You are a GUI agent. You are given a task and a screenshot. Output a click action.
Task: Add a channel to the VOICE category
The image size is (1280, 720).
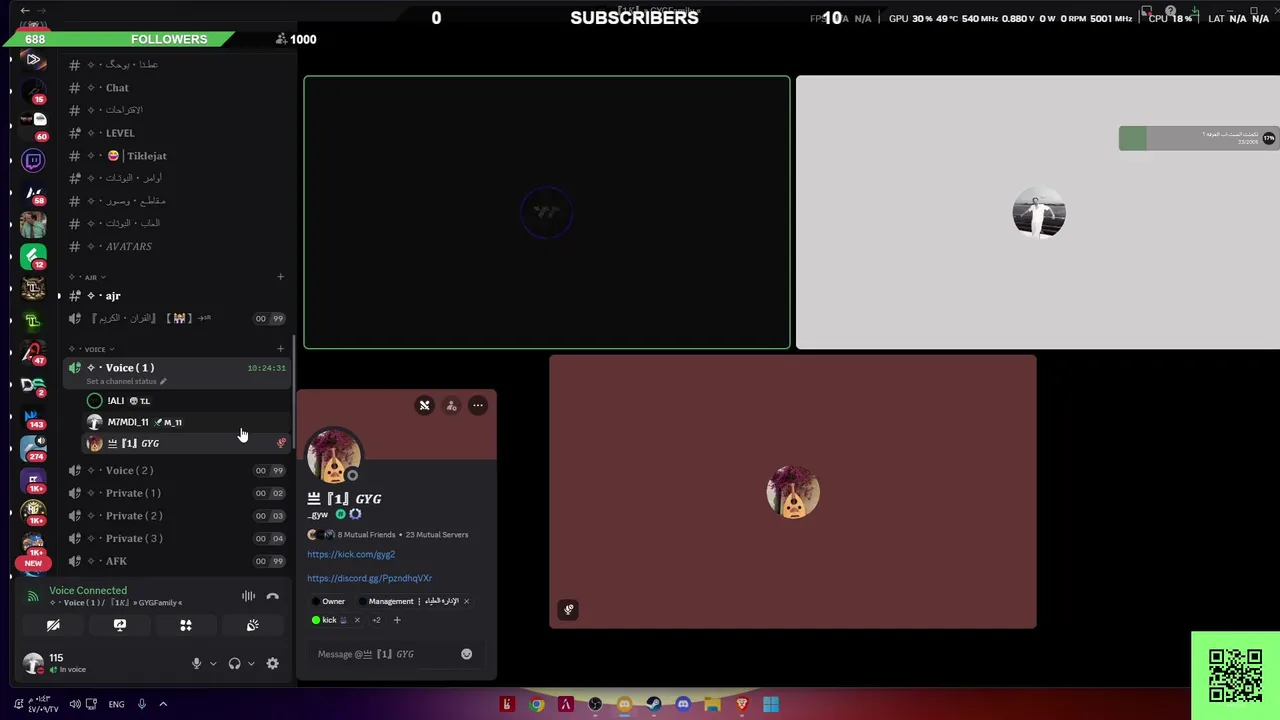280,349
